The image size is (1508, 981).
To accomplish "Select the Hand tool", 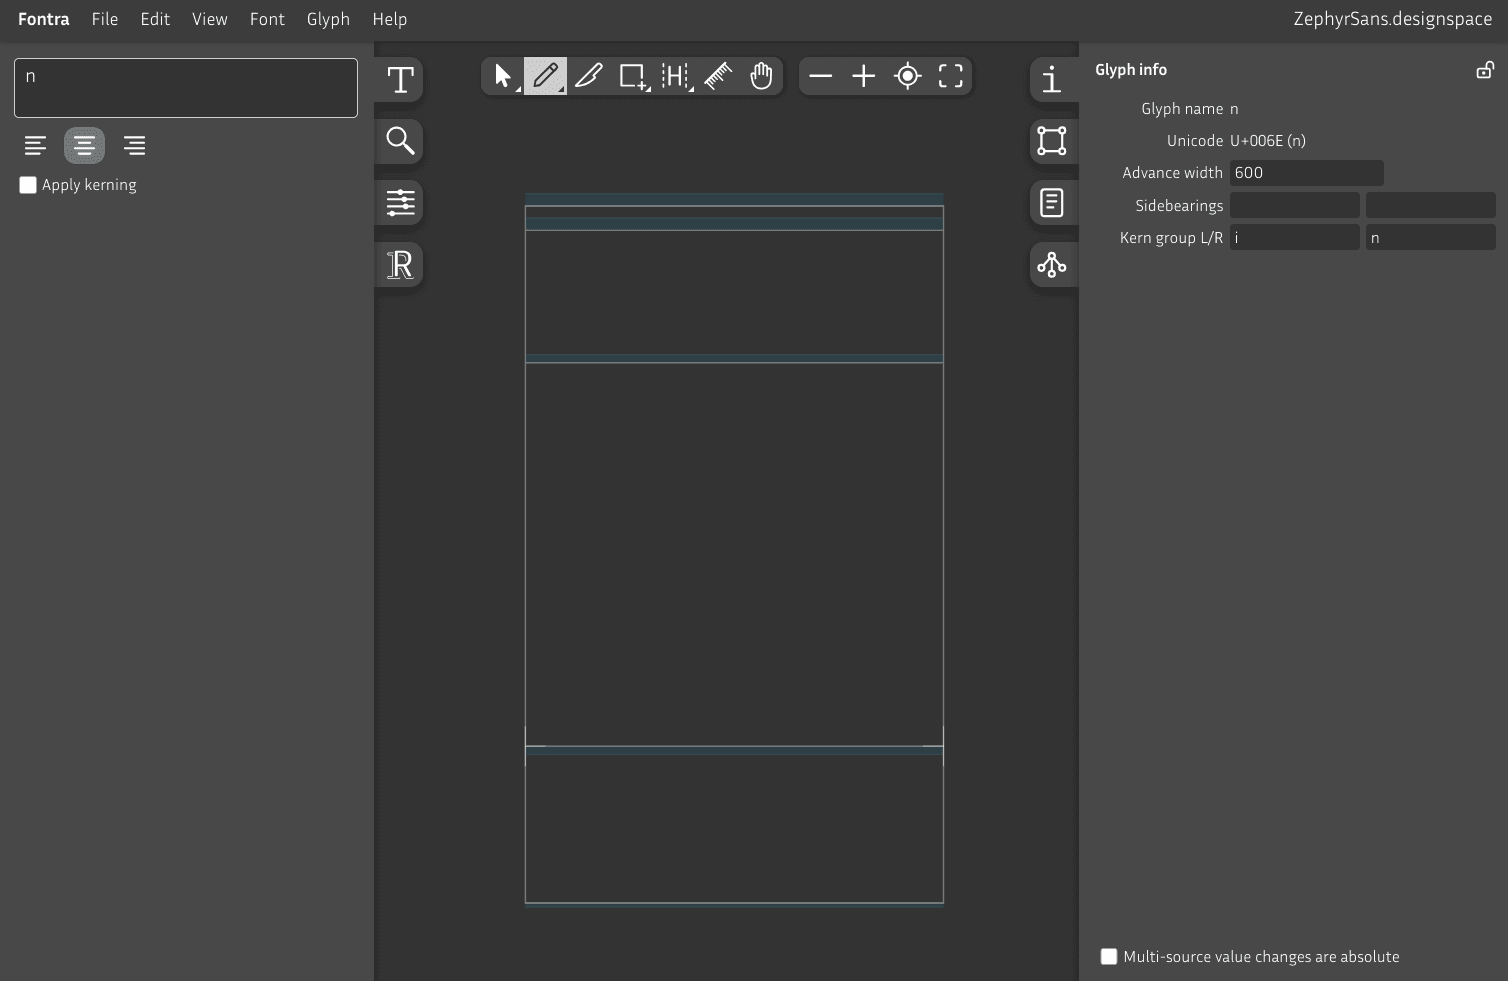I will [761, 75].
